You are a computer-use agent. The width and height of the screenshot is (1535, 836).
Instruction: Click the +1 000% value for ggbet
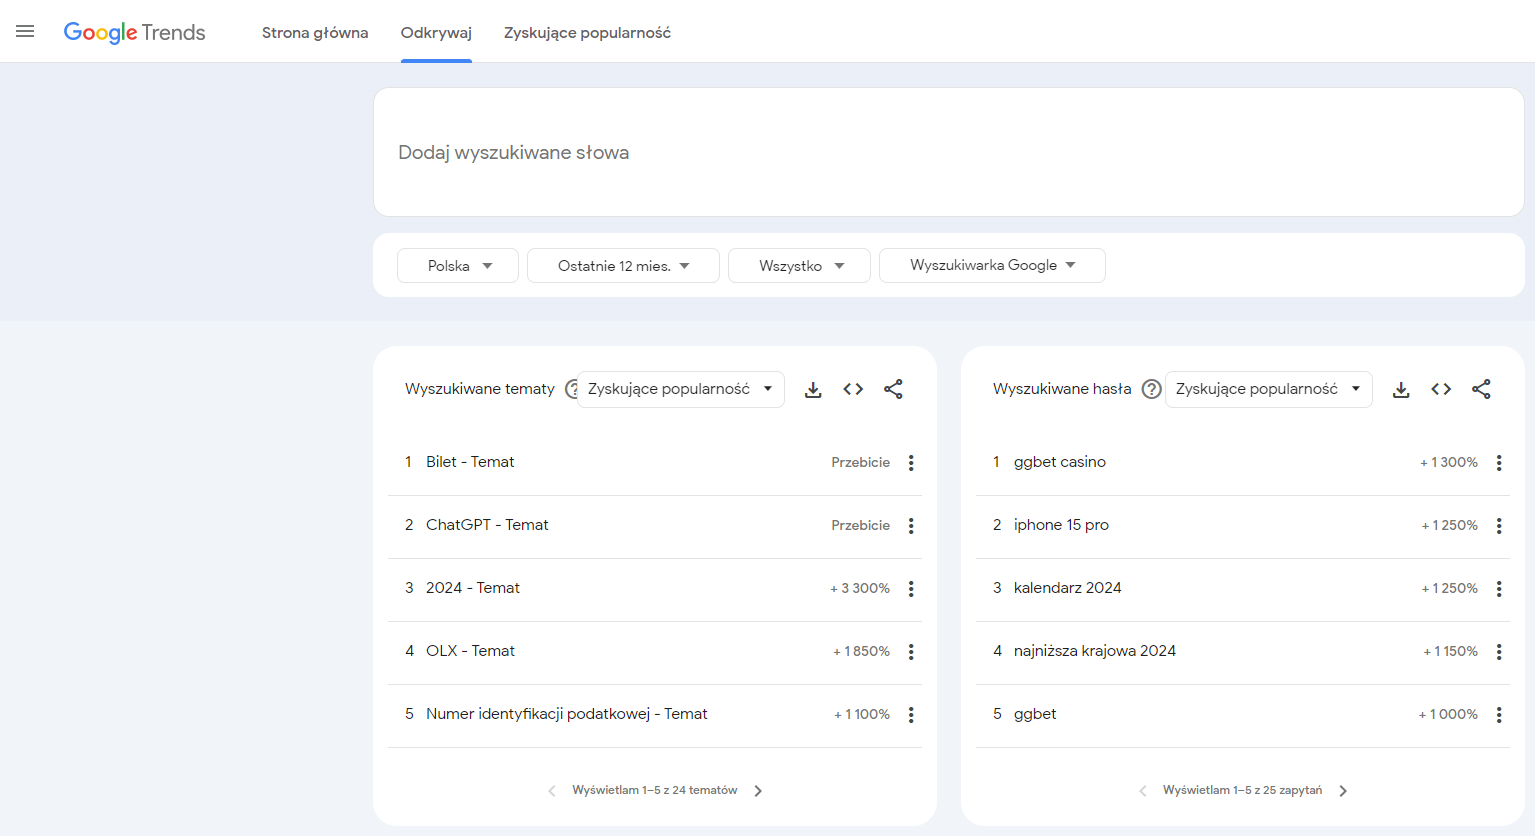coord(1448,714)
